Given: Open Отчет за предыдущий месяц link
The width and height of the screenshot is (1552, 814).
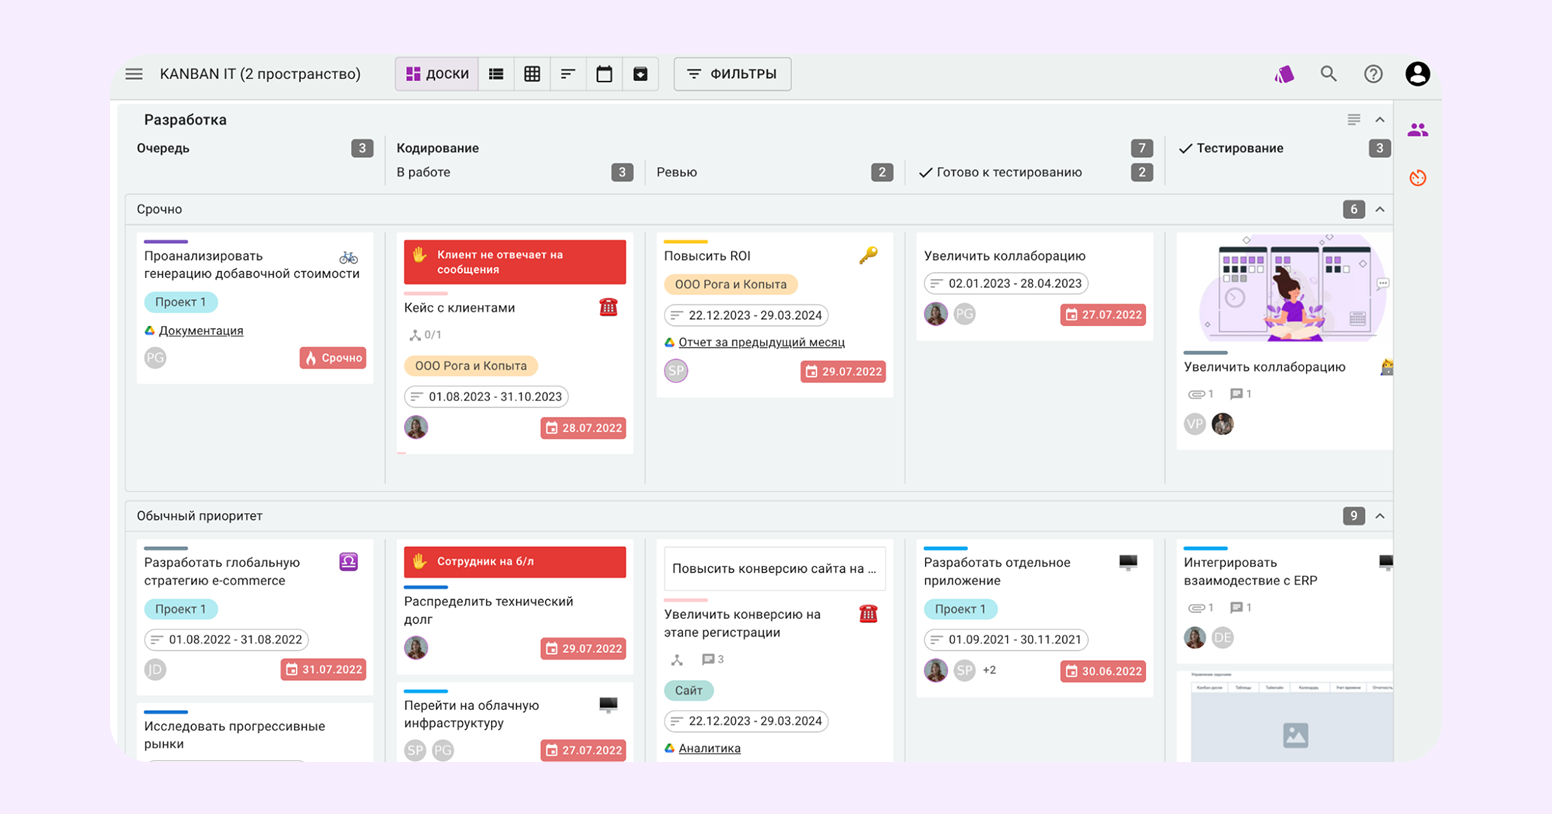Looking at the screenshot, I should 761,343.
